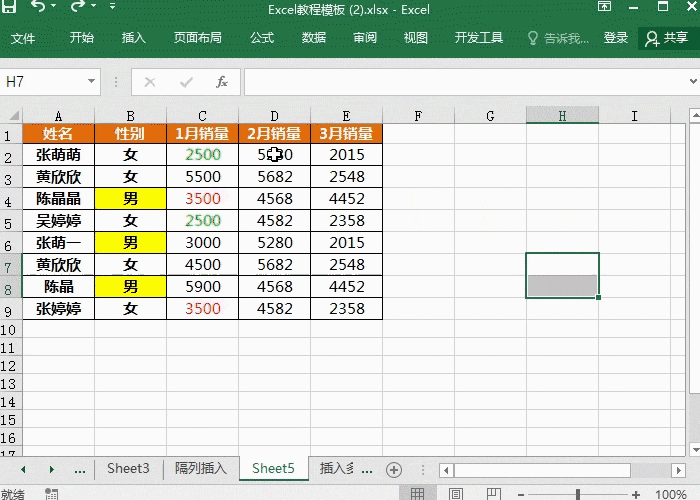
Task: Open the 文件 menu tab
Action: pyautogui.click(x=23, y=38)
